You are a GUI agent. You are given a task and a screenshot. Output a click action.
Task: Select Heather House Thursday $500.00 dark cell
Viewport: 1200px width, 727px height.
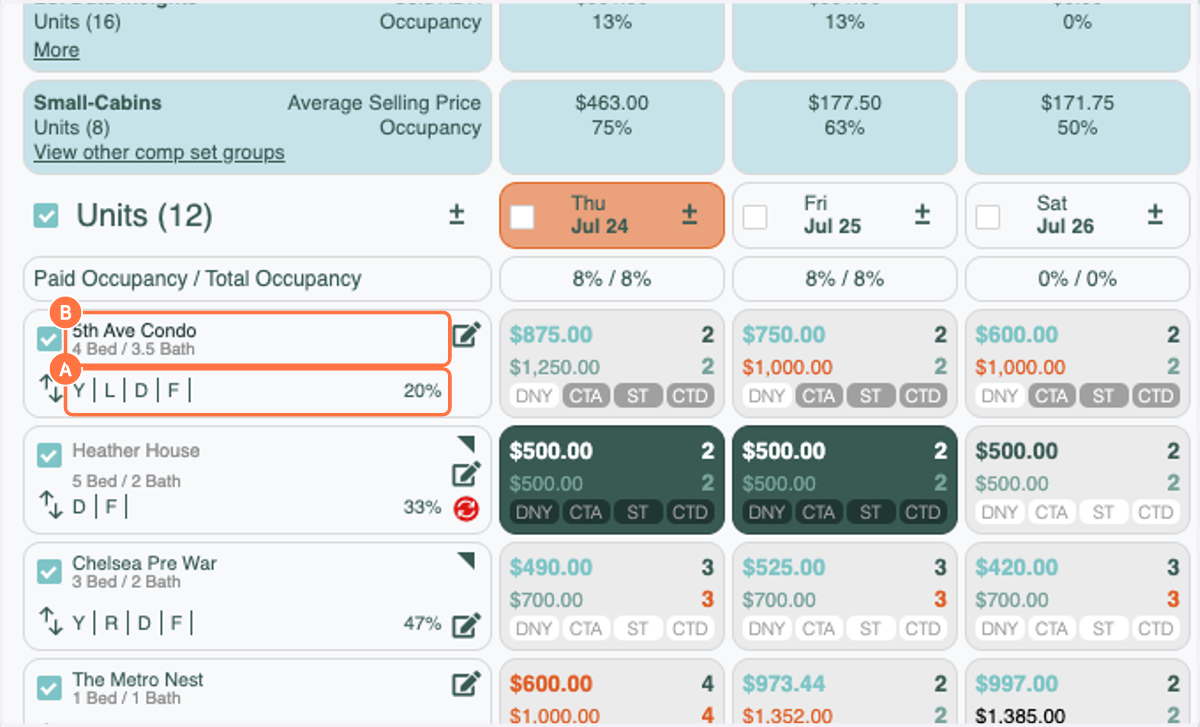(611, 480)
